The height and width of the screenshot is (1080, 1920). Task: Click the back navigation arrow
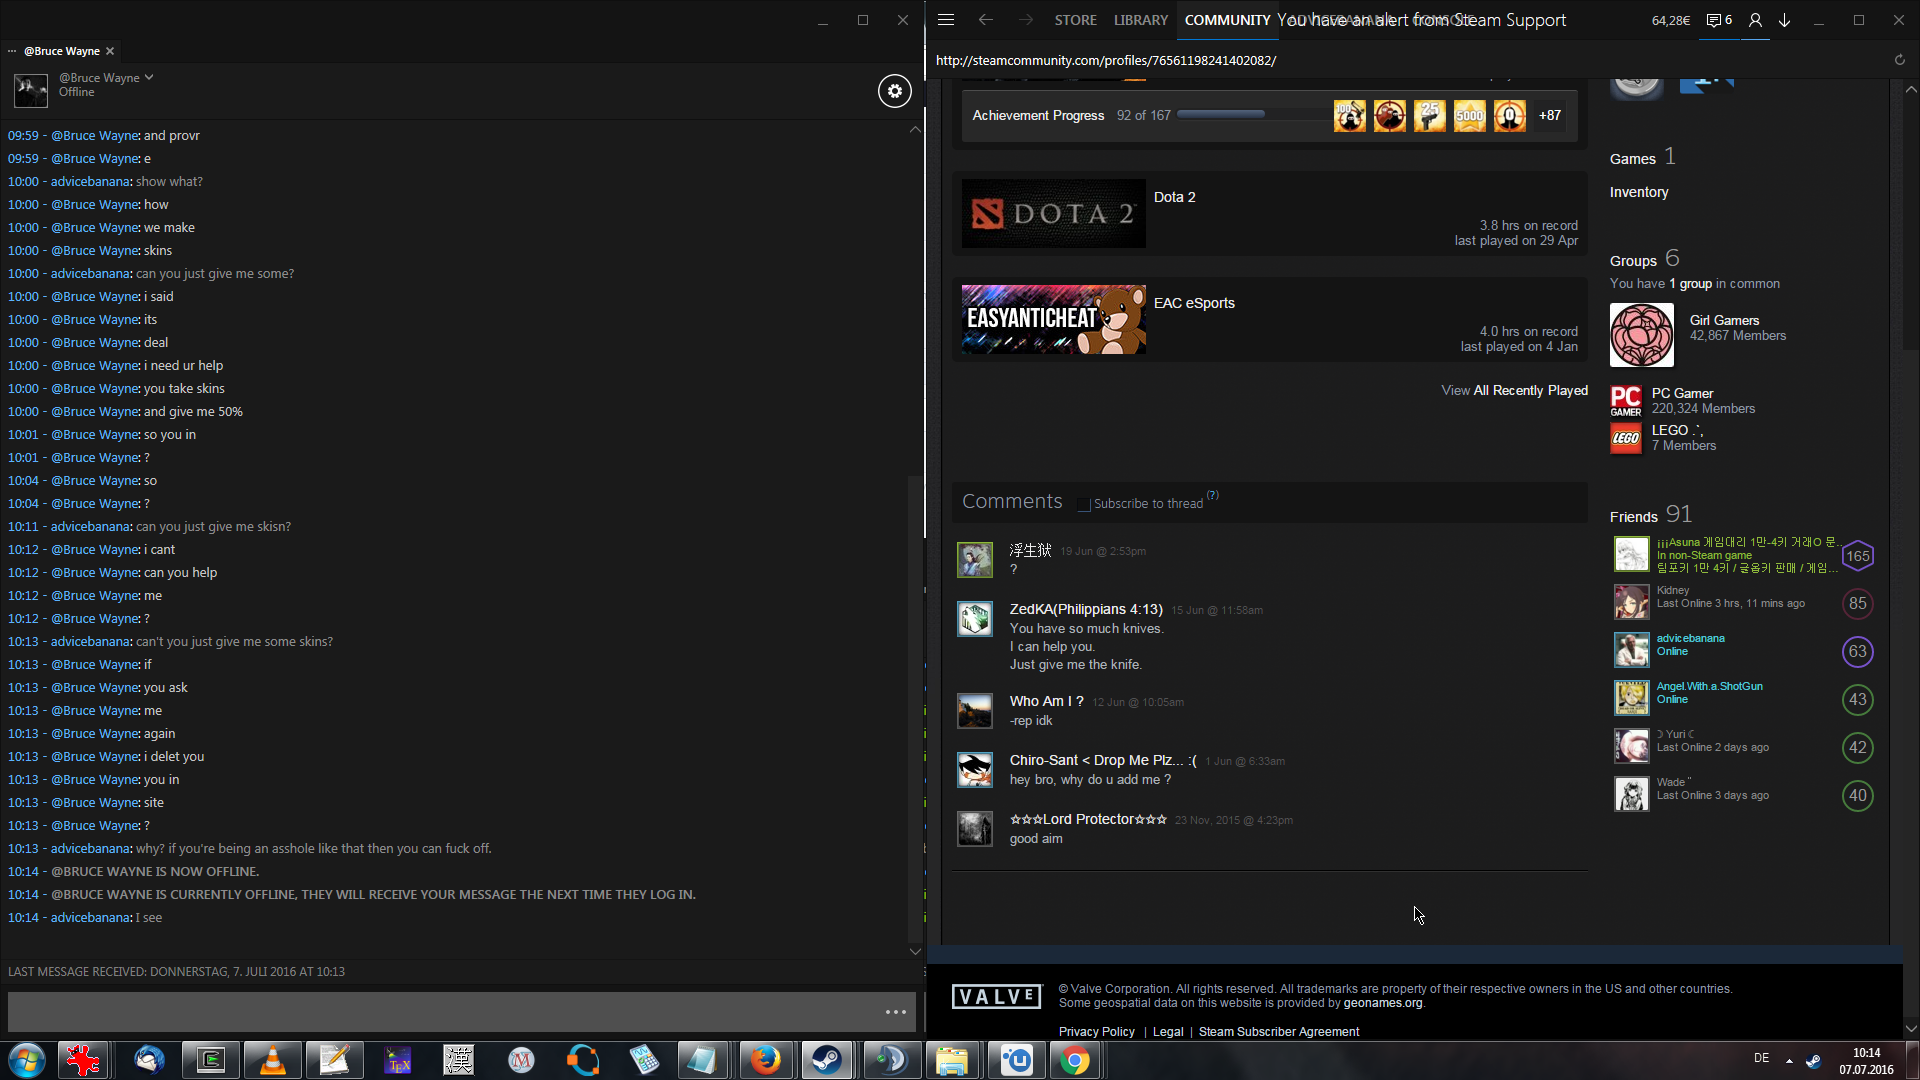[x=986, y=20]
